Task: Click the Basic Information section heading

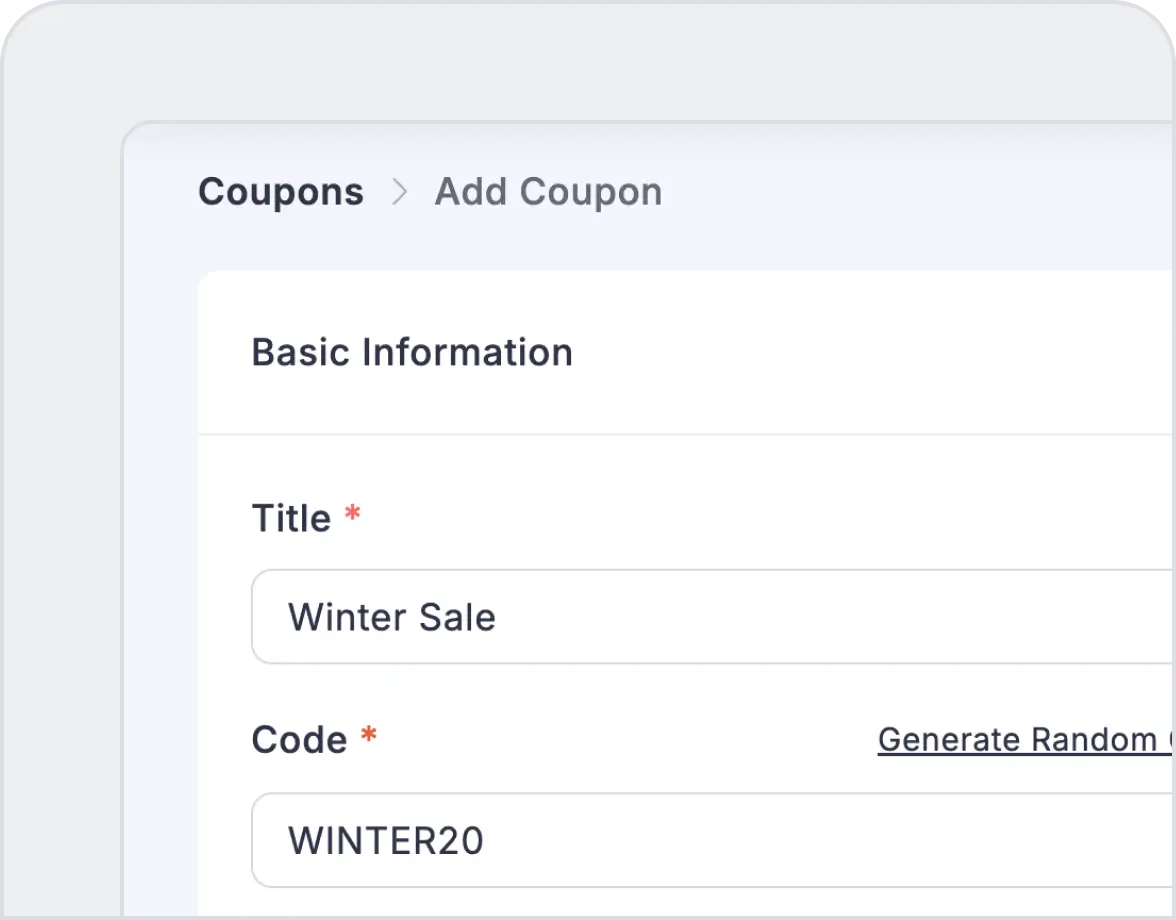Action: [x=412, y=352]
